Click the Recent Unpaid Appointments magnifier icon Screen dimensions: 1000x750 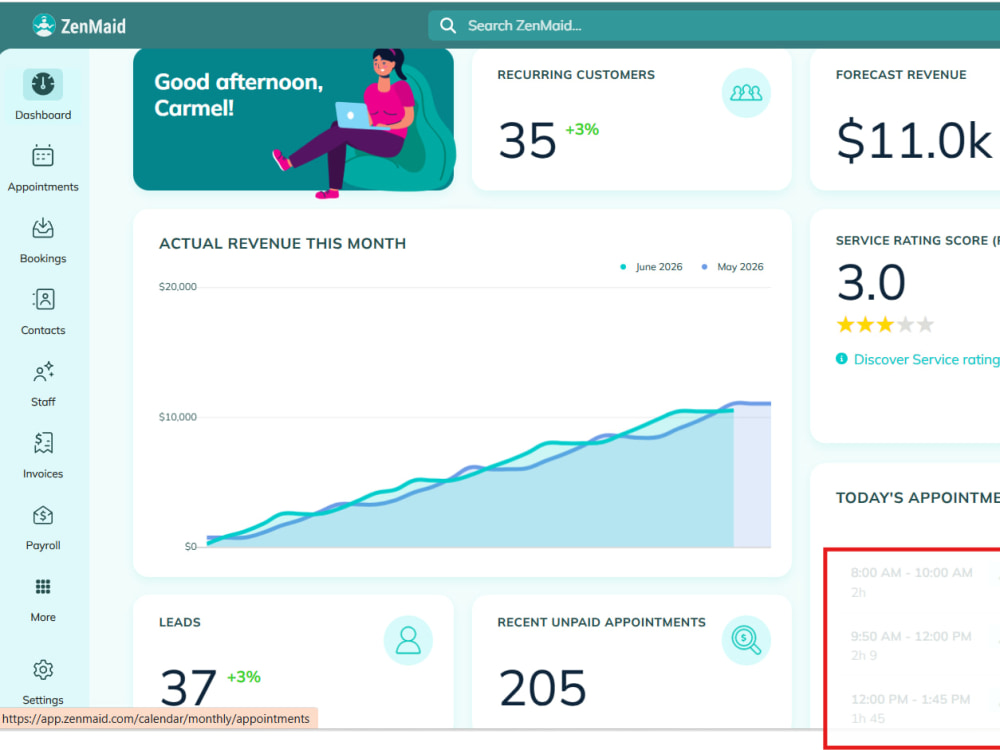(746, 640)
